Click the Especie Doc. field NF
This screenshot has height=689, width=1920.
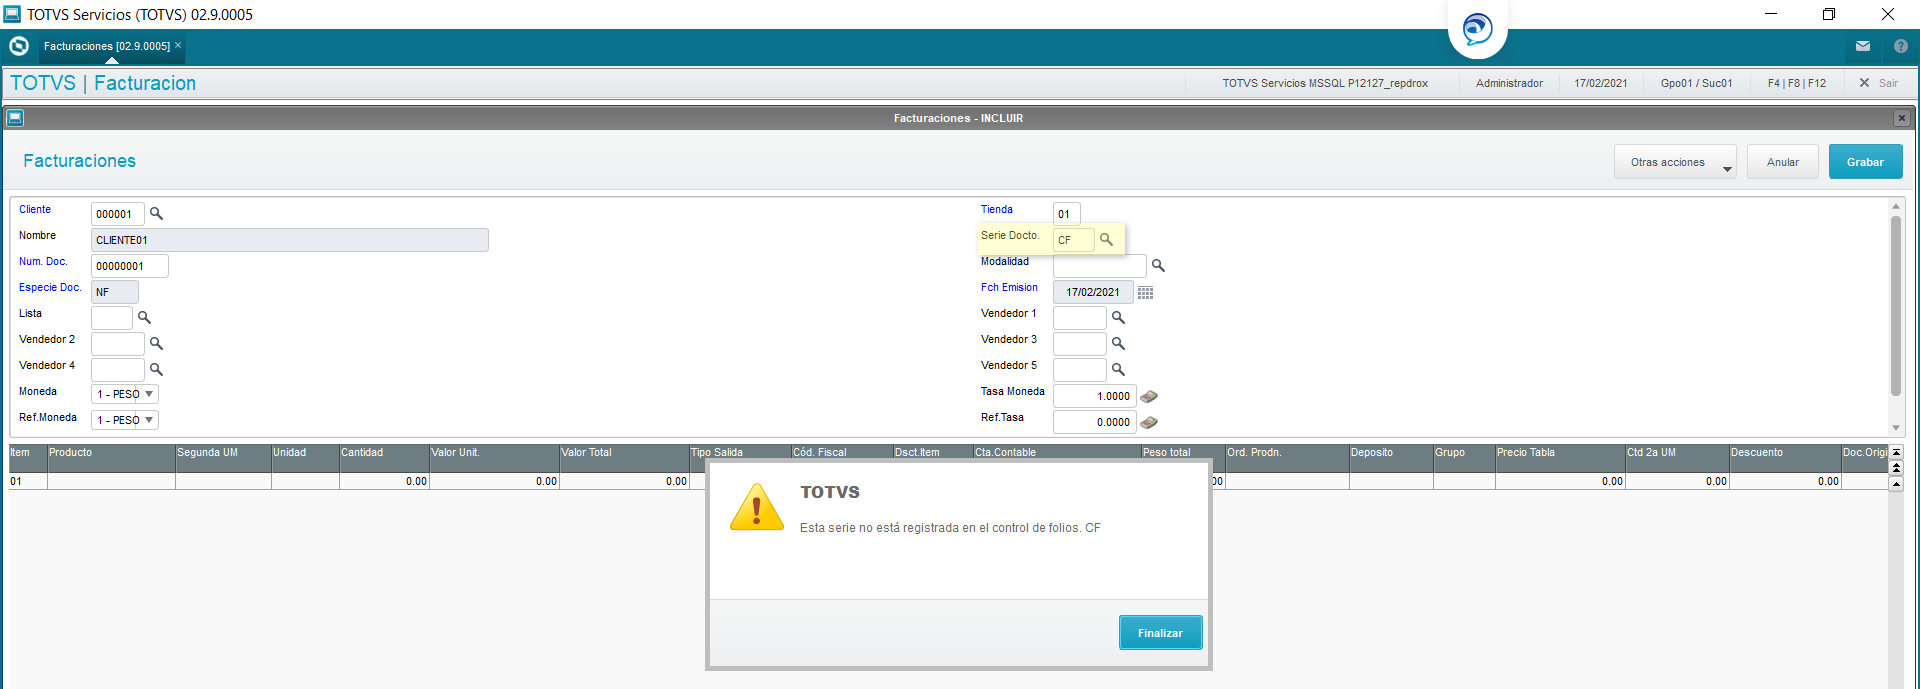pos(115,292)
